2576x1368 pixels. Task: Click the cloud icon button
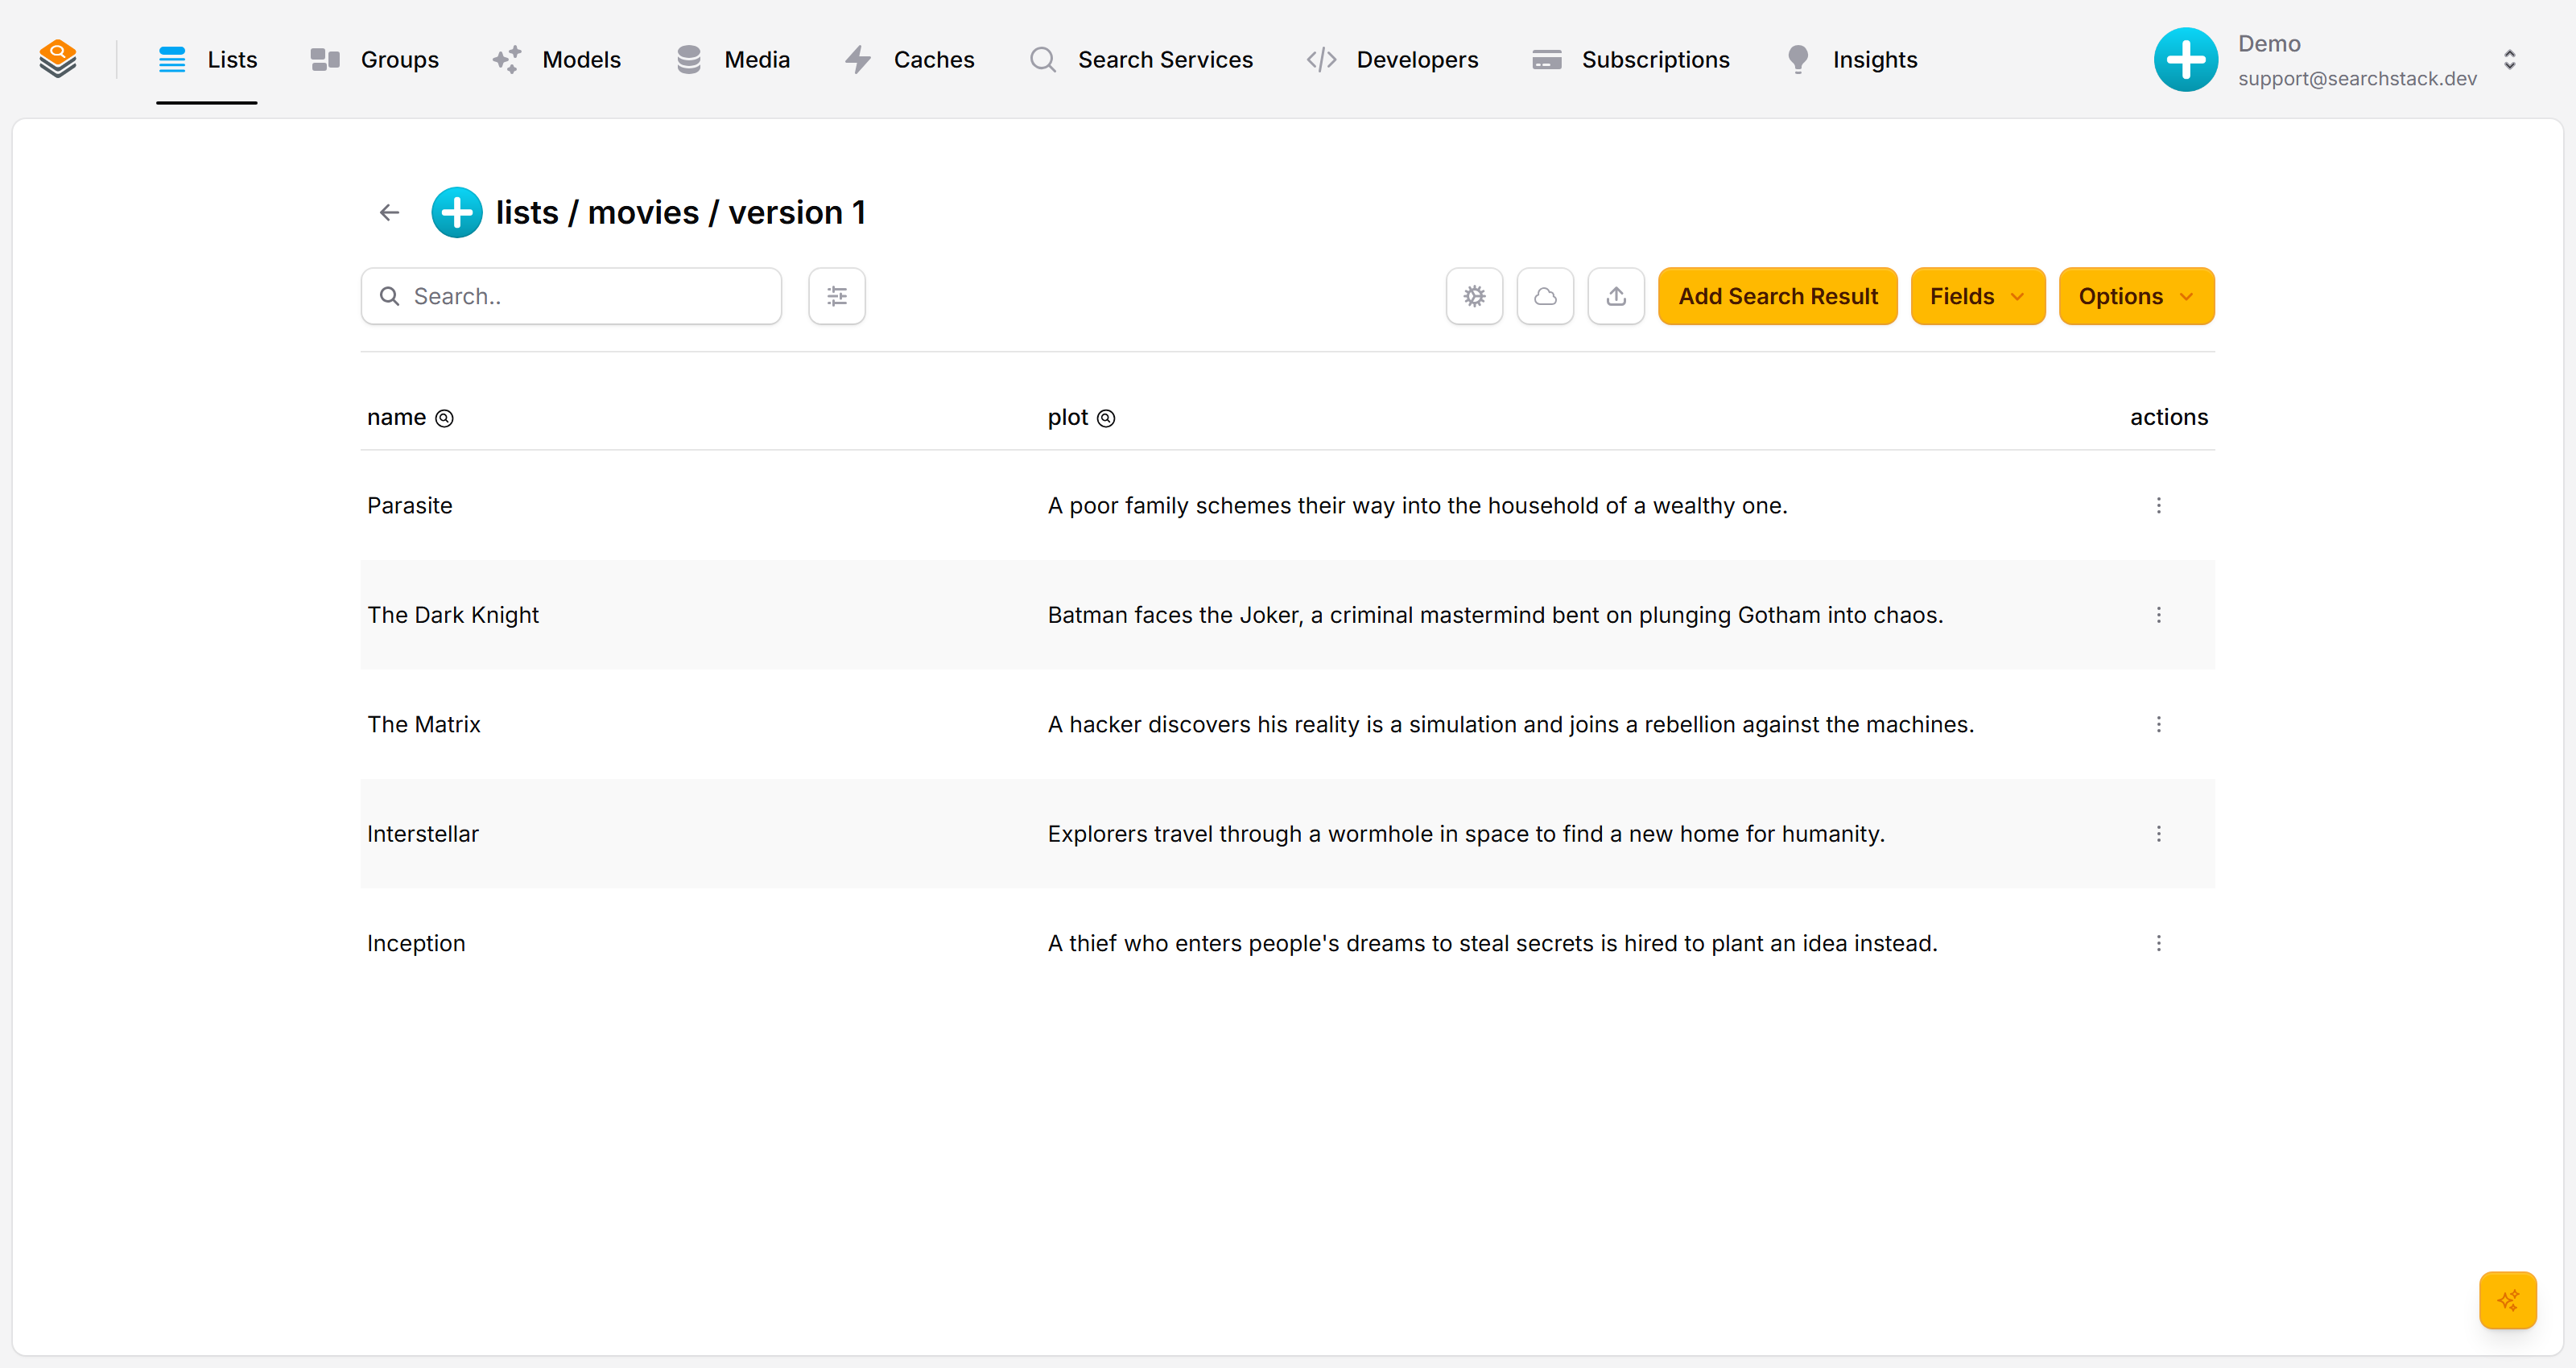pos(1545,296)
